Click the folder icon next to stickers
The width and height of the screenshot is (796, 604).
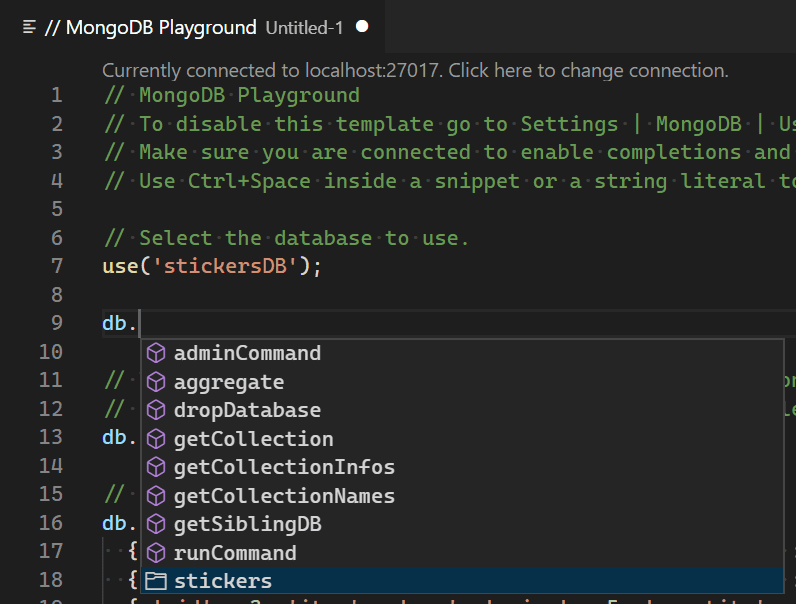(x=155, y=581)
